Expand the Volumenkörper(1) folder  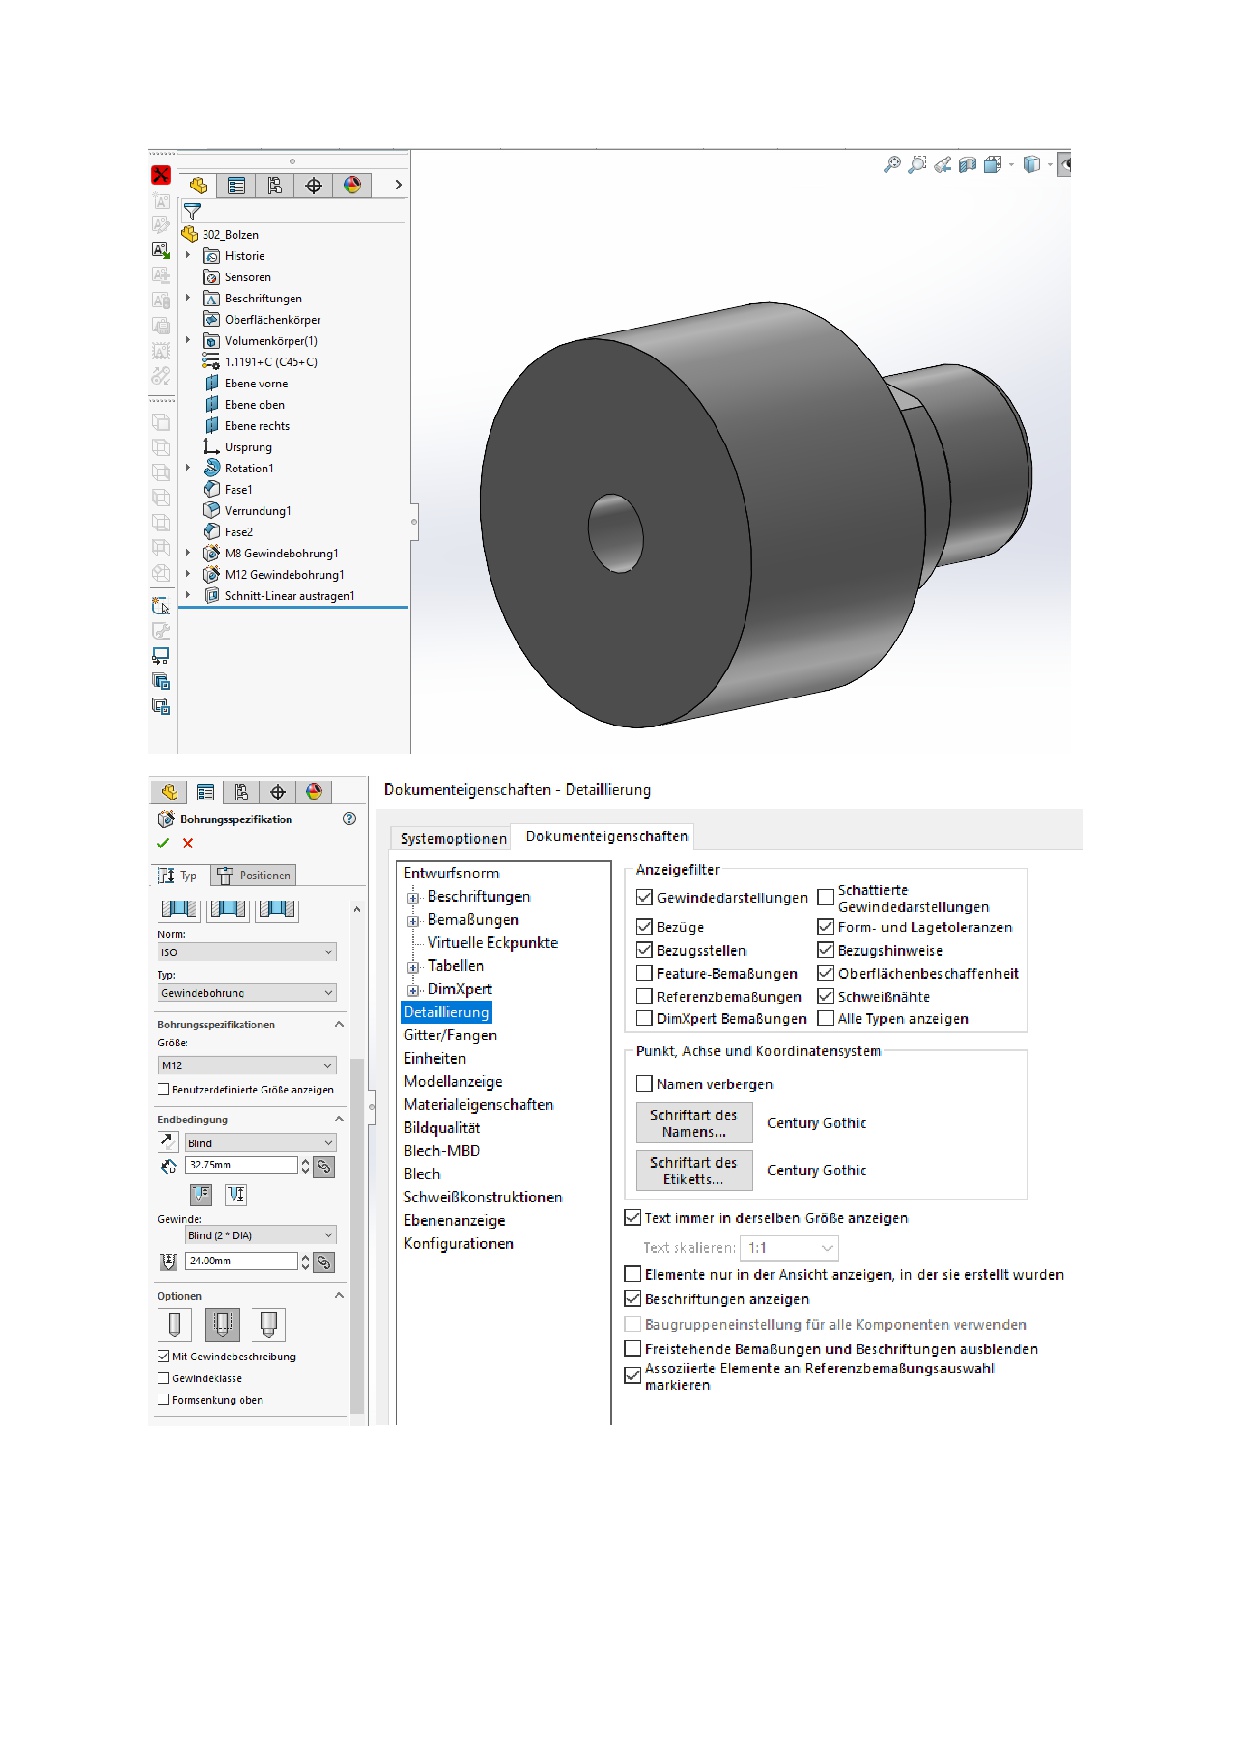tap(188, 341)
